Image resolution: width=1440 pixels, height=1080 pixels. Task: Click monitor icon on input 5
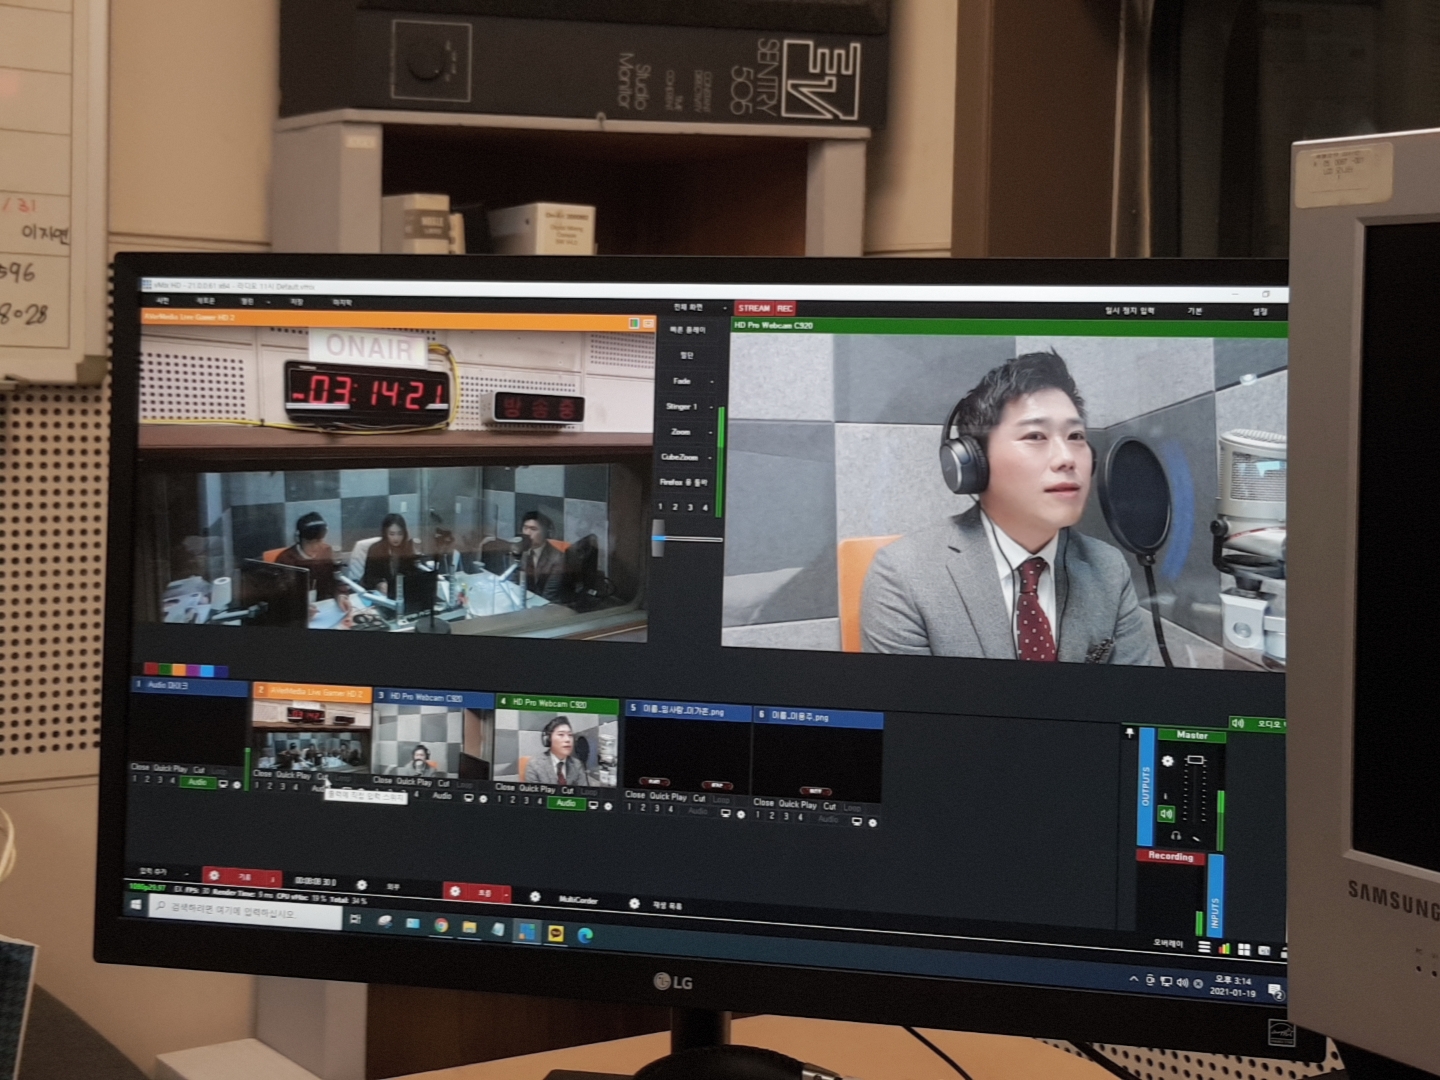[x=725, y=813]
